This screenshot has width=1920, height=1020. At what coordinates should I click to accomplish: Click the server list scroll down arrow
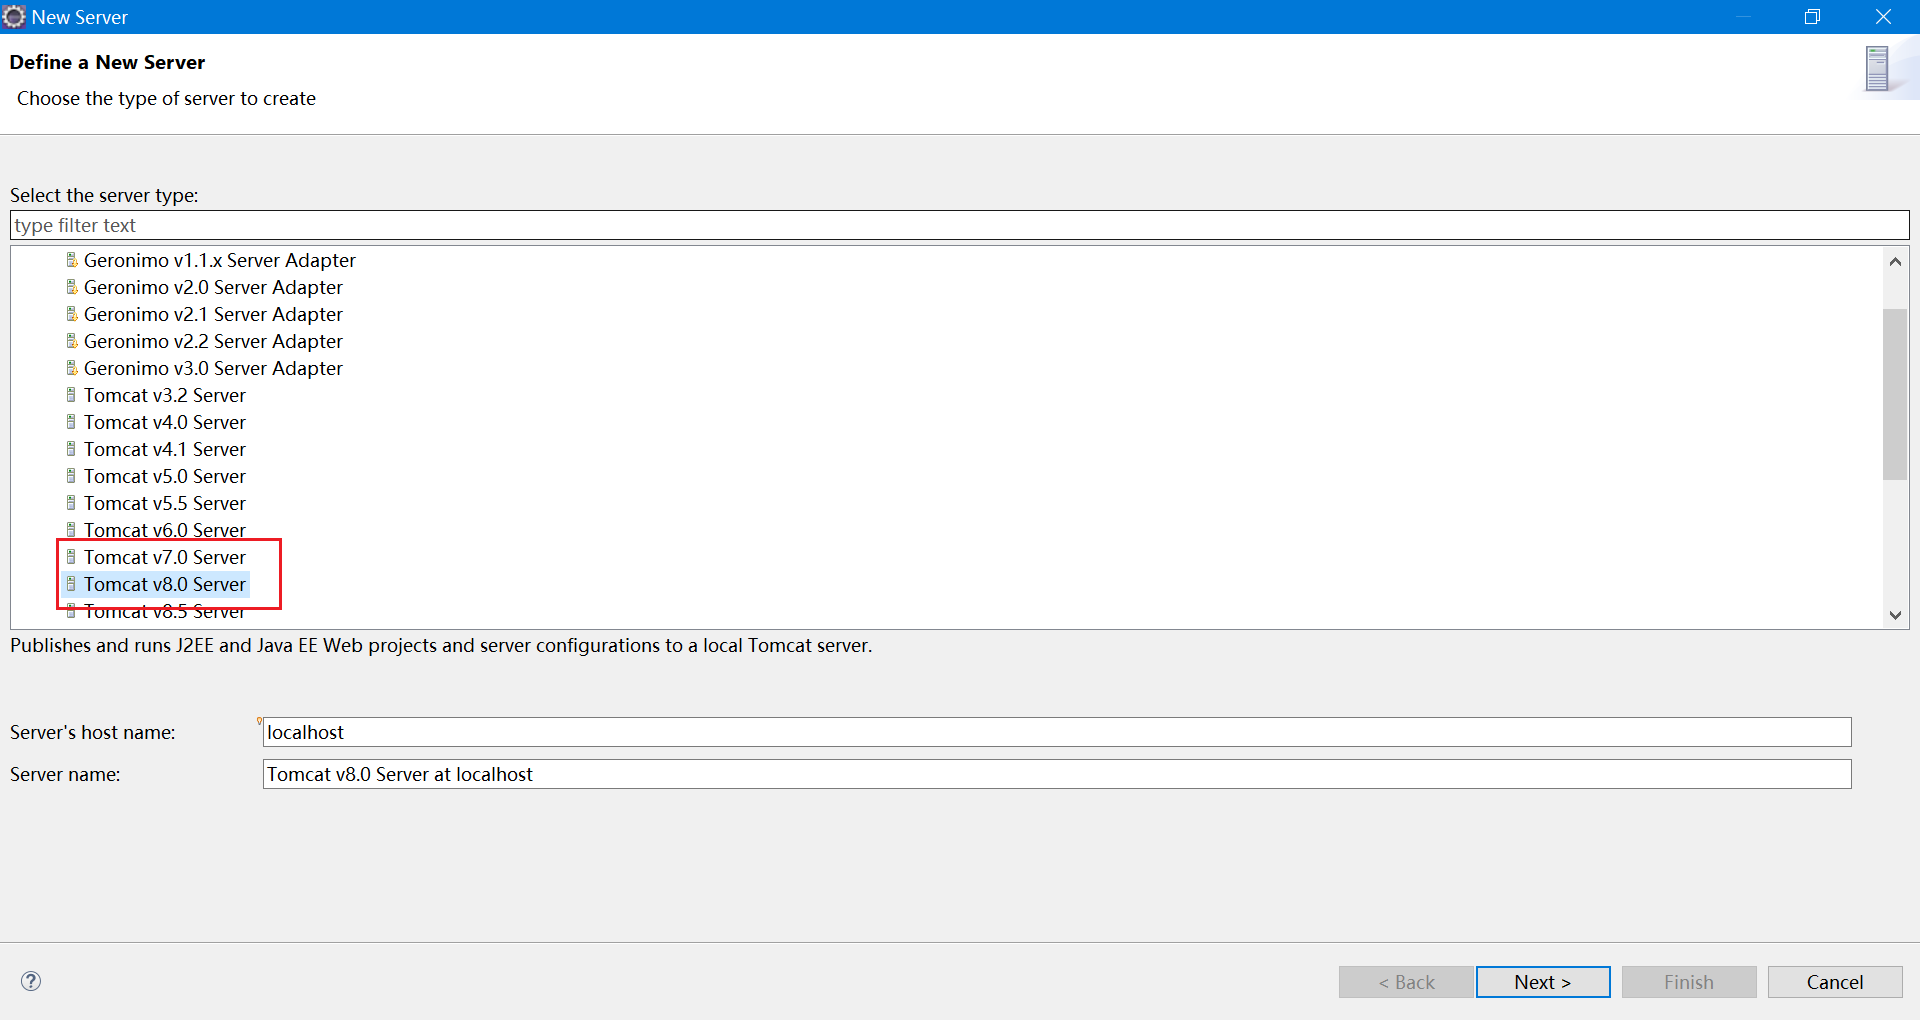[1895, 615]
